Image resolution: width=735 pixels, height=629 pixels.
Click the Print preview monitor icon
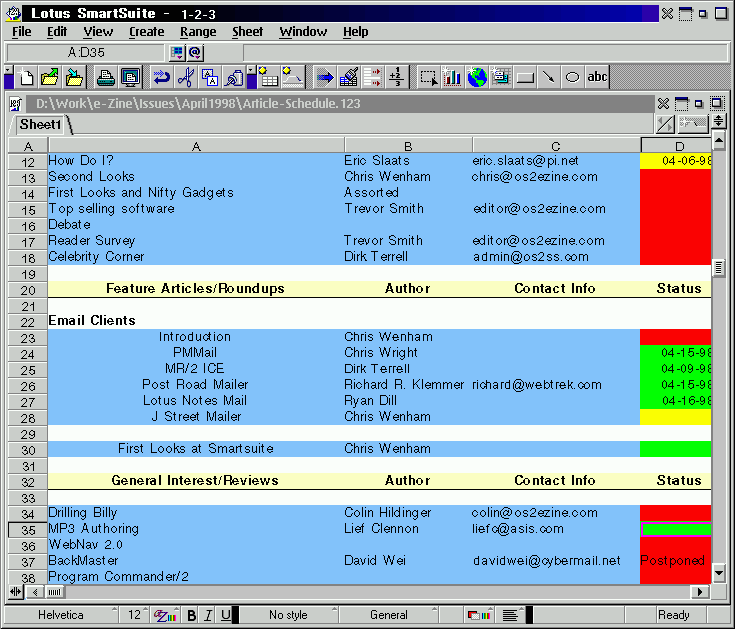[x=130, y=77]
